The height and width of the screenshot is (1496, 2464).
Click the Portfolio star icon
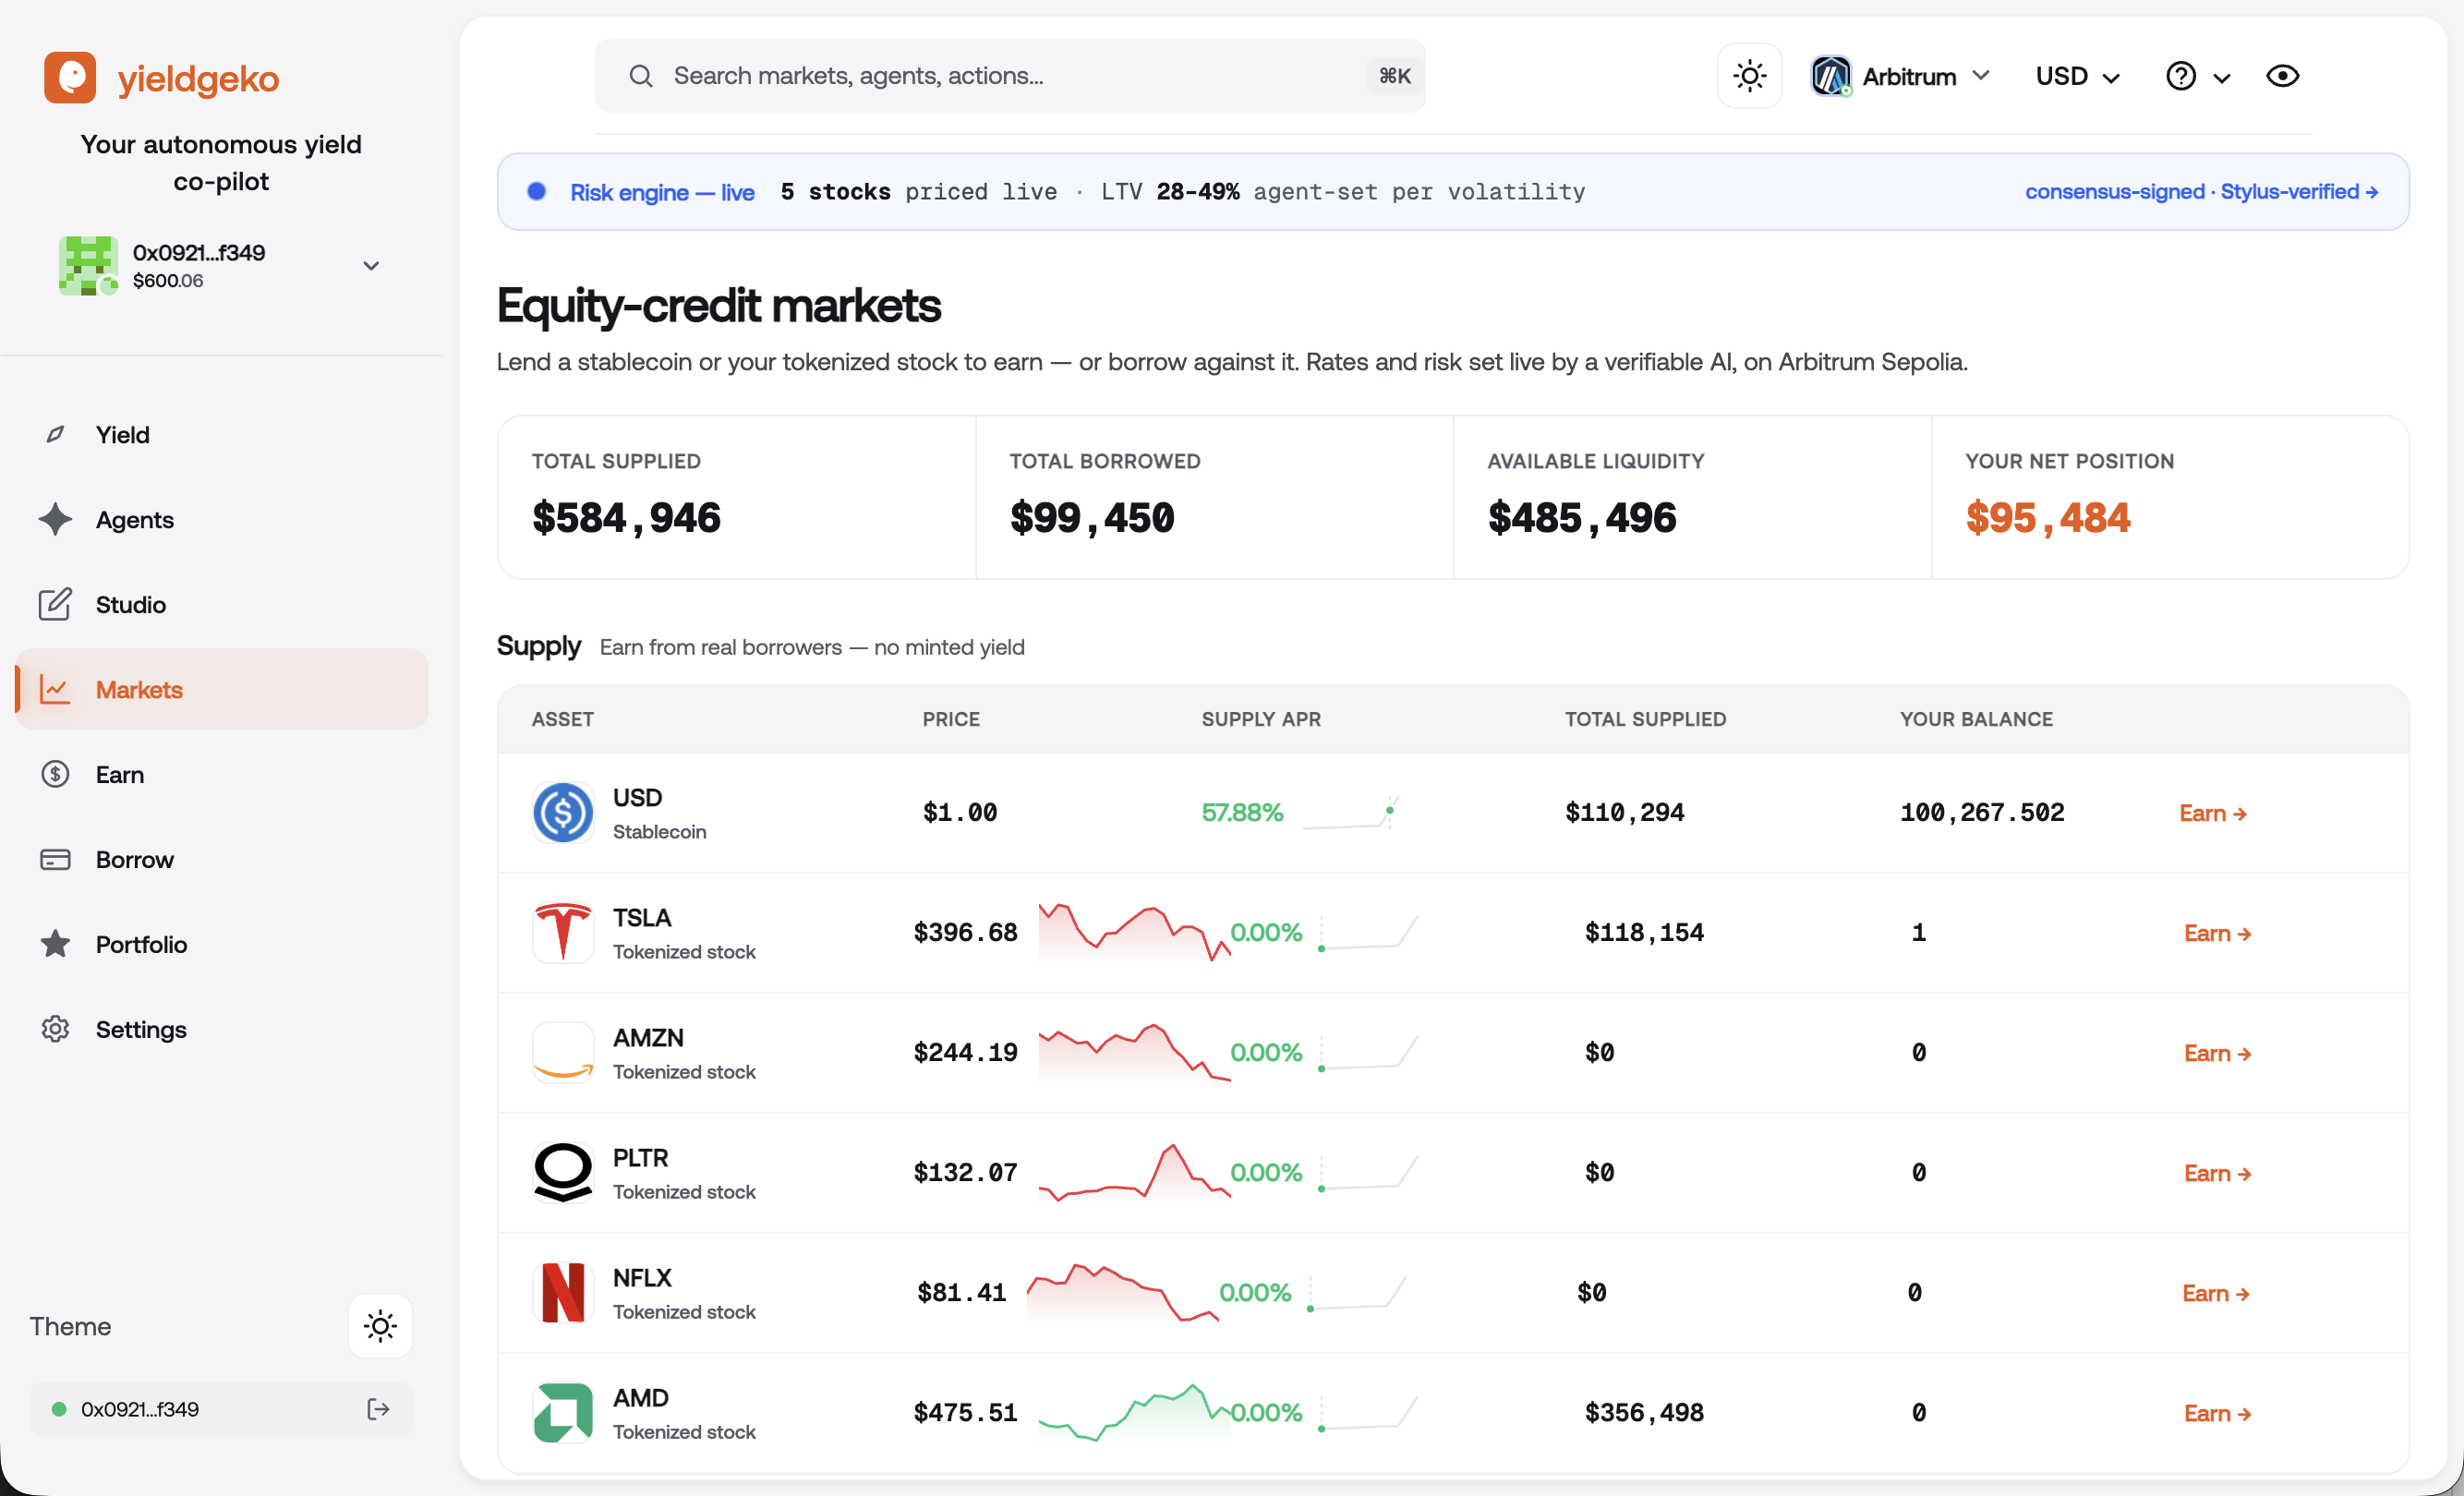[55, 944]
